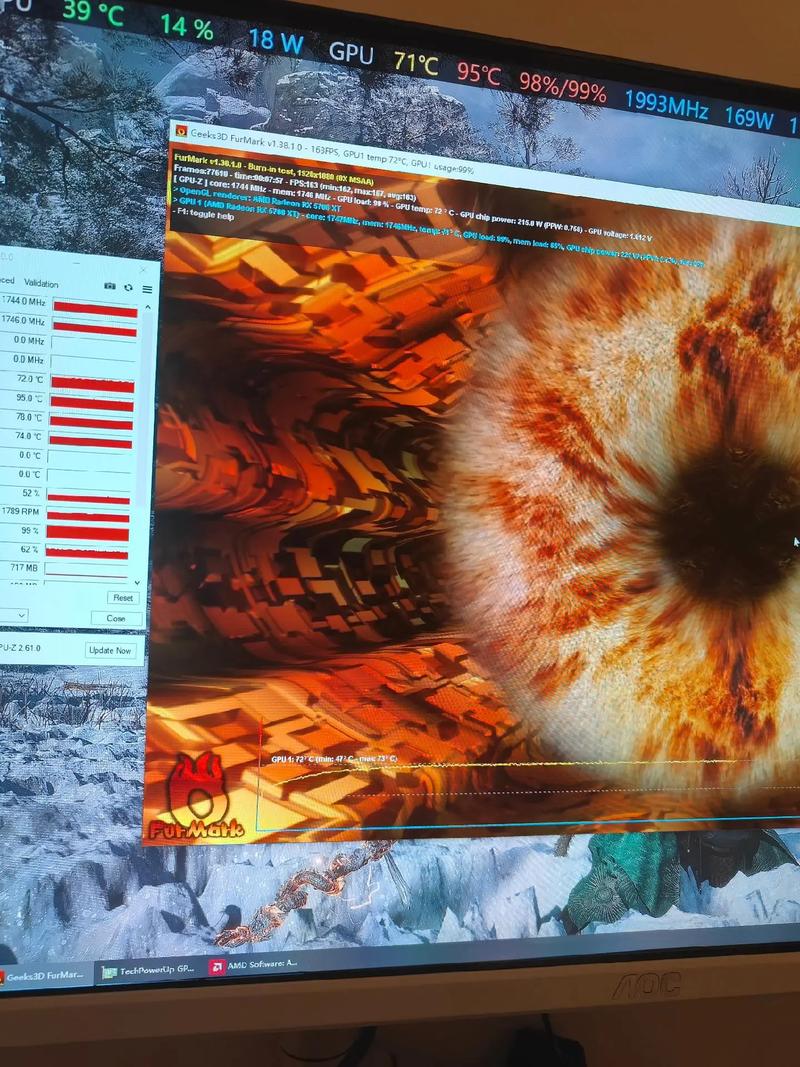Click the 99 % GPU load graph

pyautogui.click(x=88, y=533)
